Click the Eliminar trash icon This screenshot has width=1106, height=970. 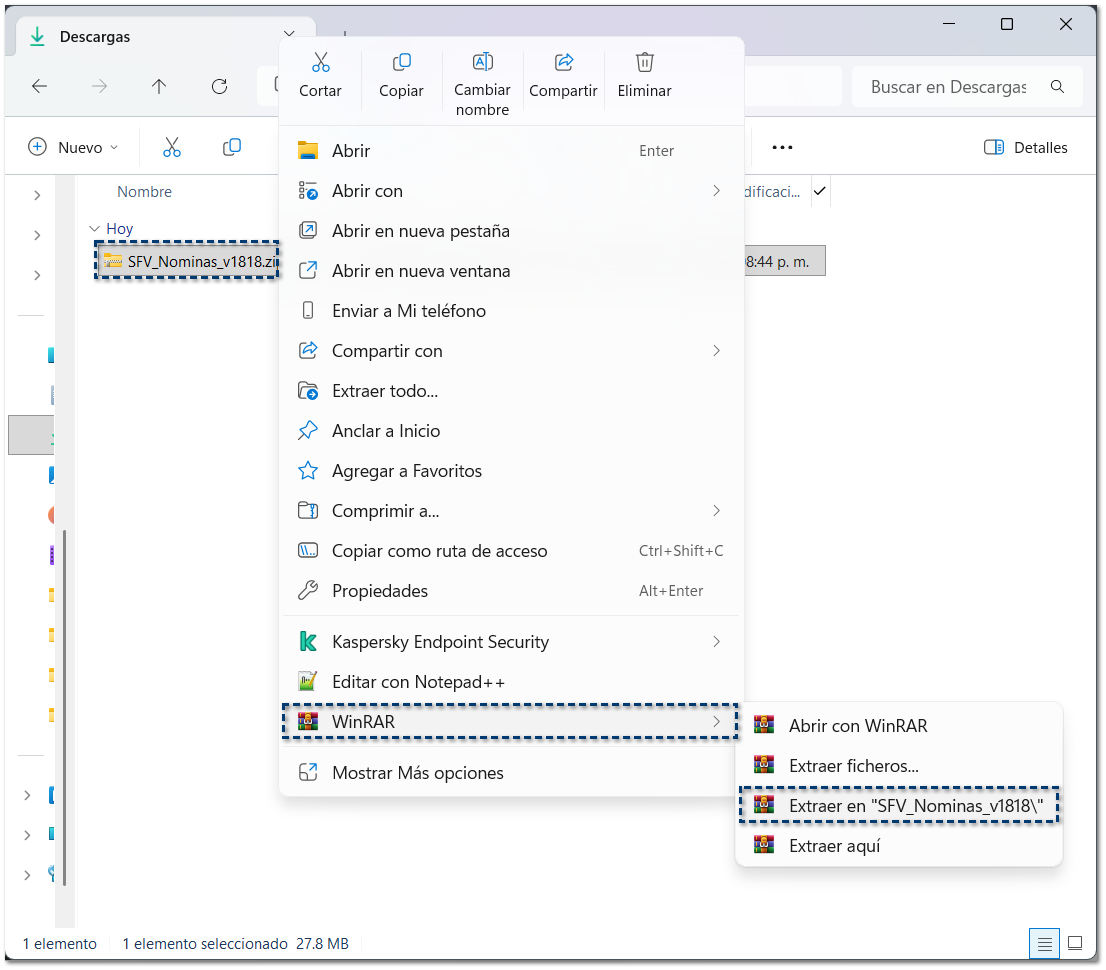644,64
